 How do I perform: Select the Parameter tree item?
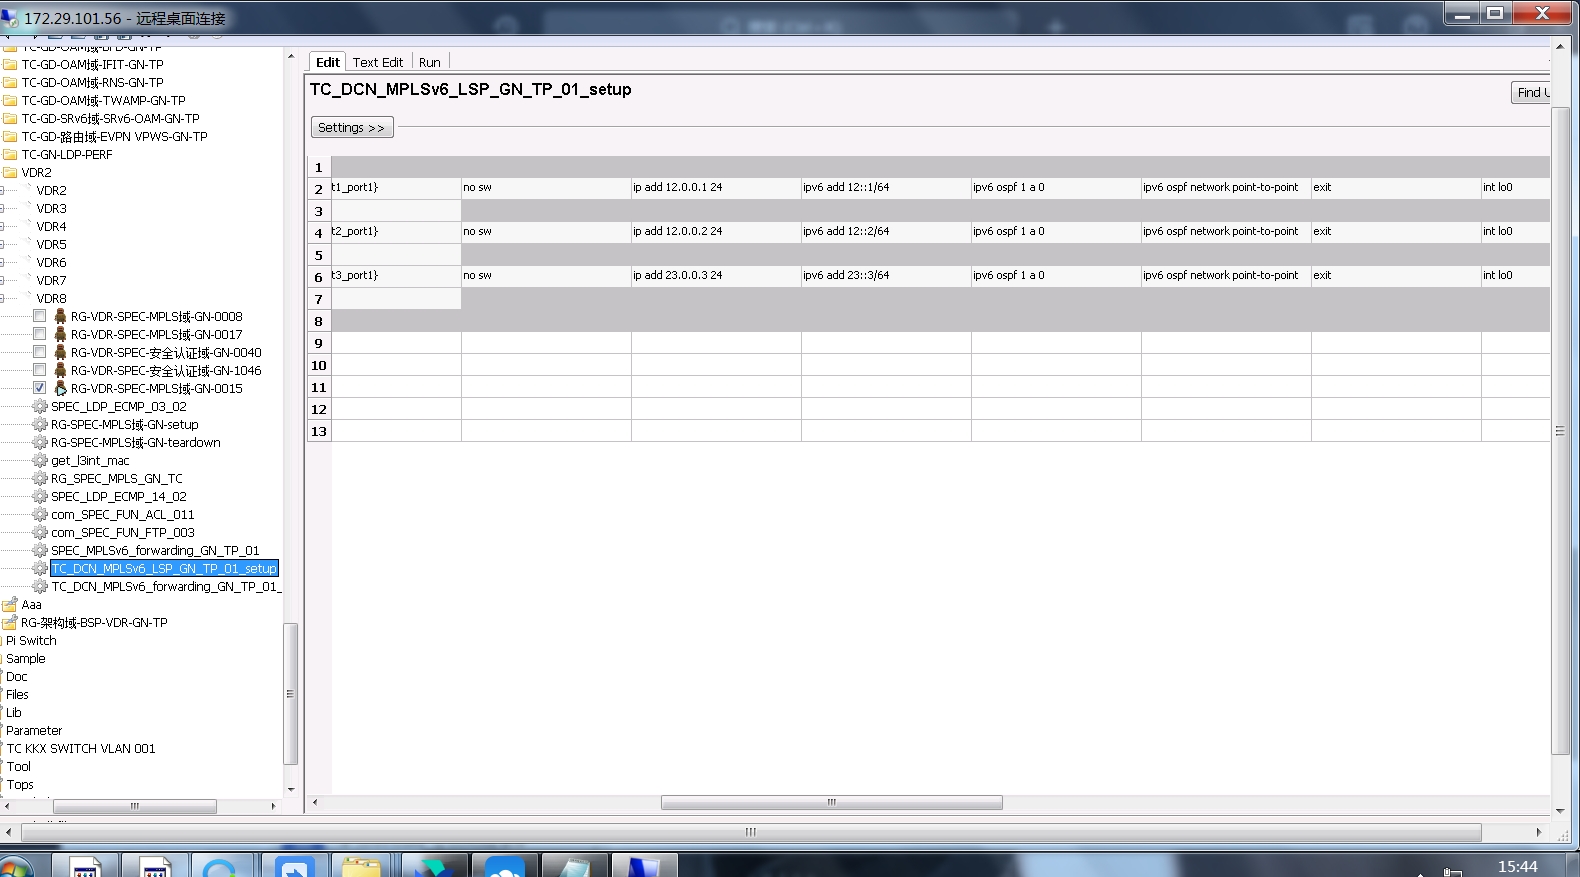coord(34,730)
